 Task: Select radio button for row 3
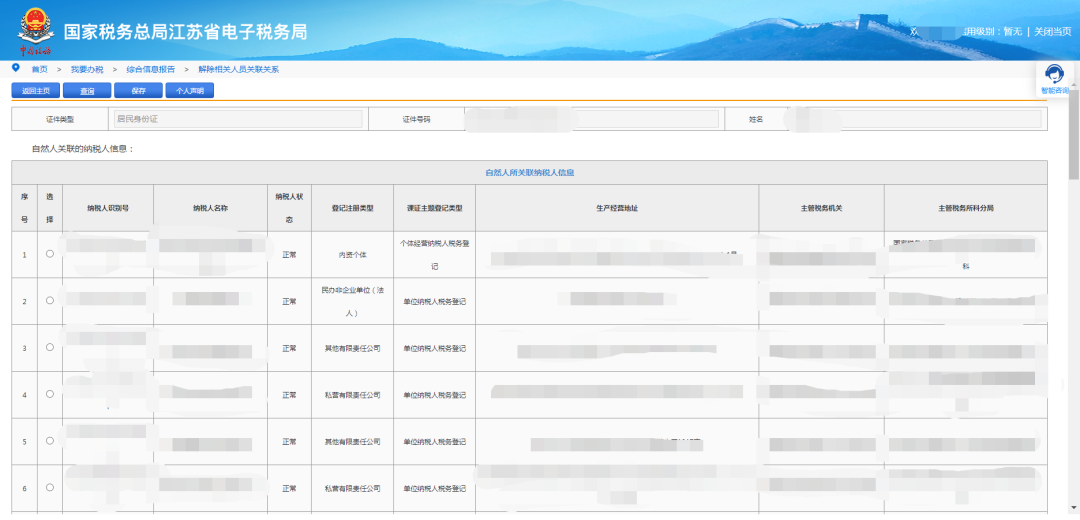50,347
